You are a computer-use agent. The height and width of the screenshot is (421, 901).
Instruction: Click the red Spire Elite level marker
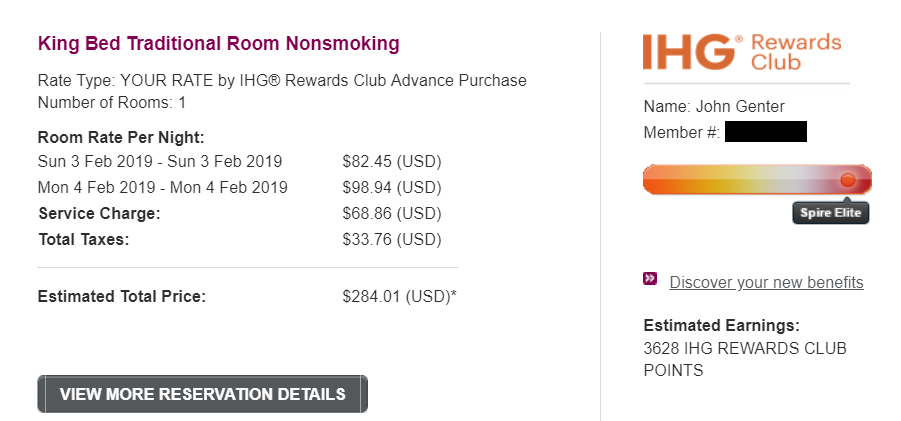click(848, 180)
